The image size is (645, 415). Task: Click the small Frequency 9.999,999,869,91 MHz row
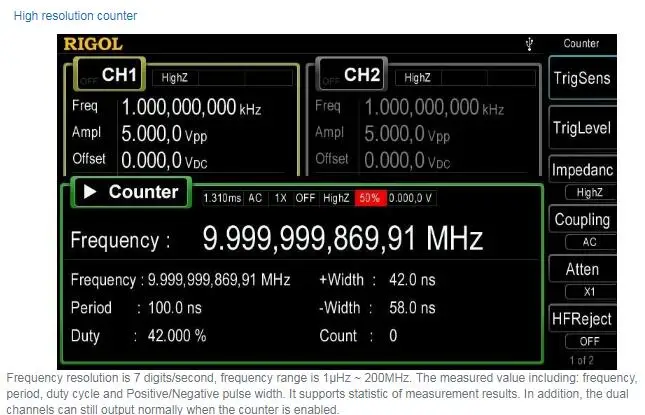181,280
